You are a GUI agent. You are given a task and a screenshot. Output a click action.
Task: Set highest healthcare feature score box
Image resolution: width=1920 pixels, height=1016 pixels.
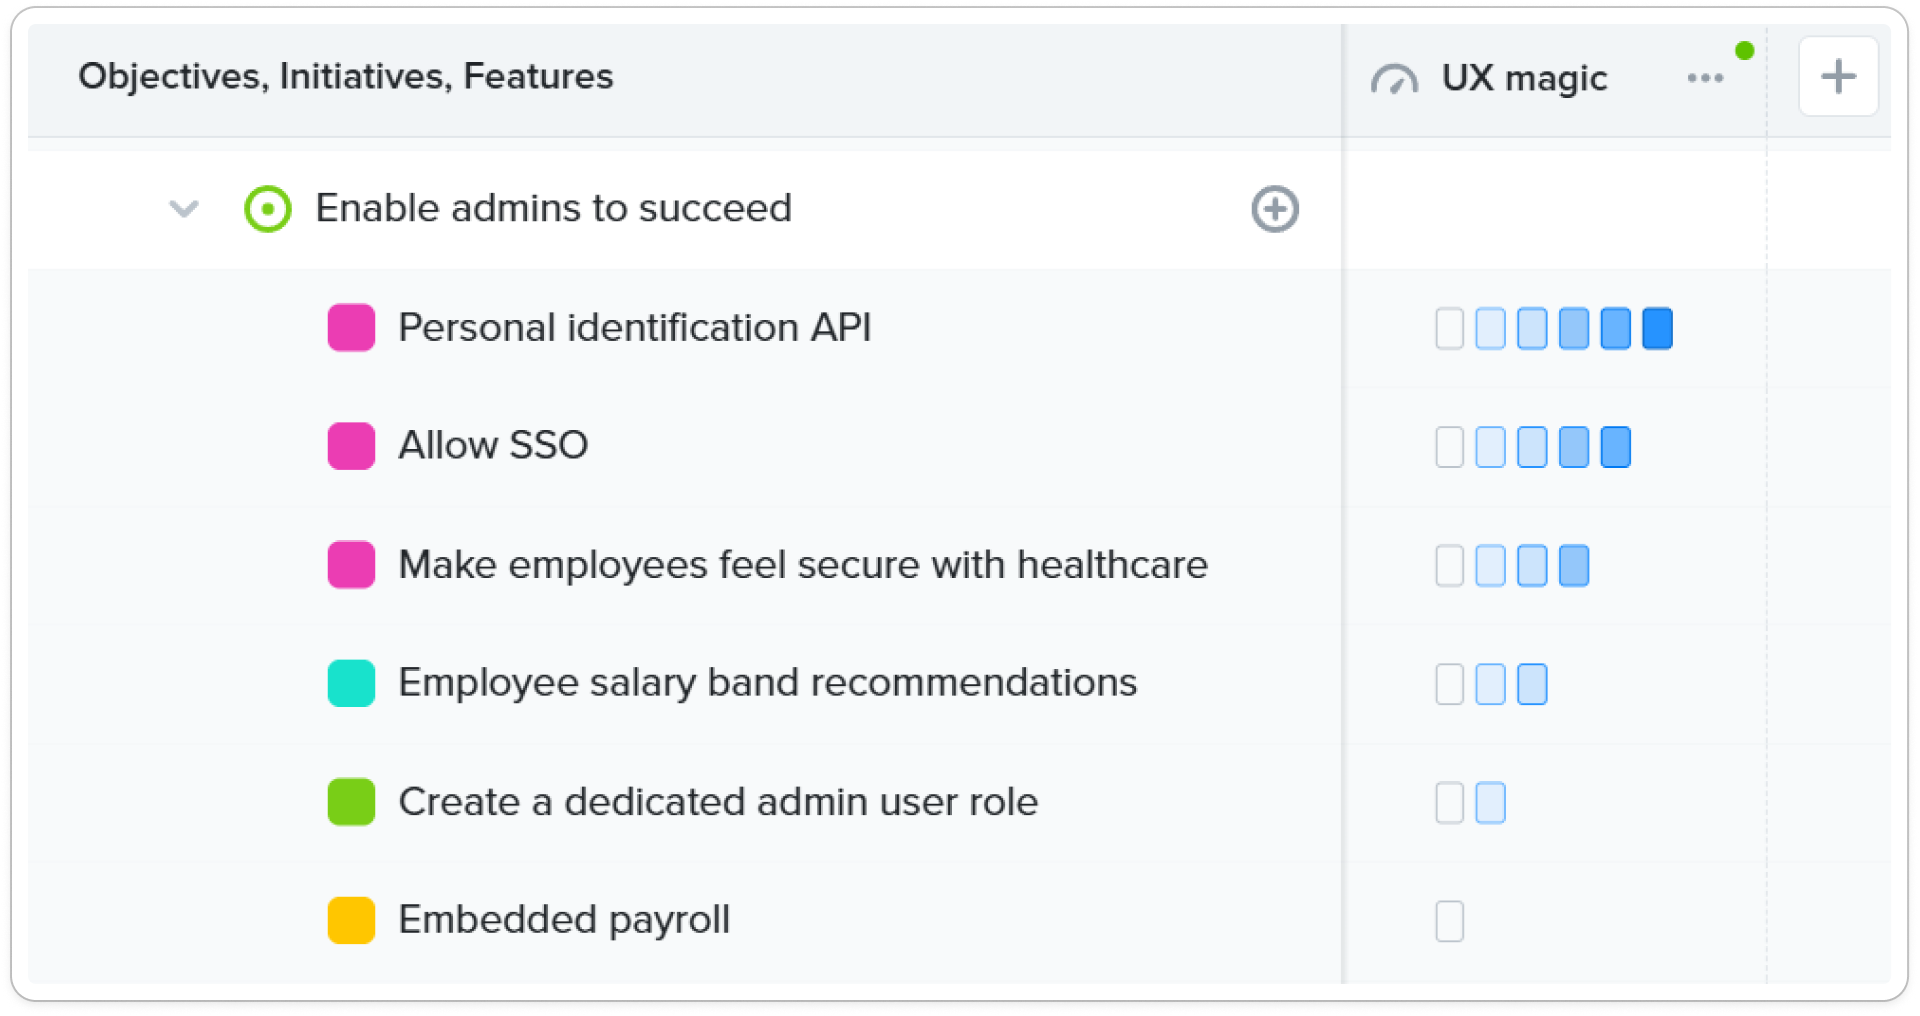1573,565
